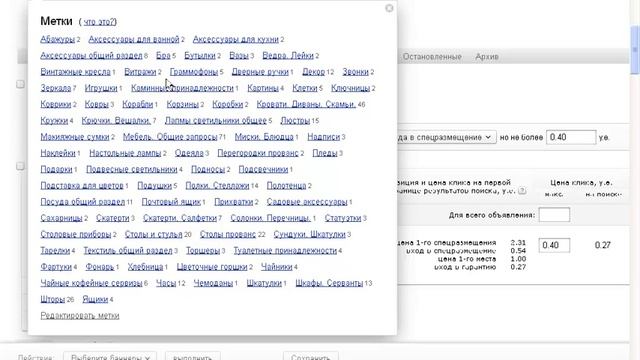Pick the Вазы tag
This screenshot has width=640, height=360.
[x=239, y=56]
